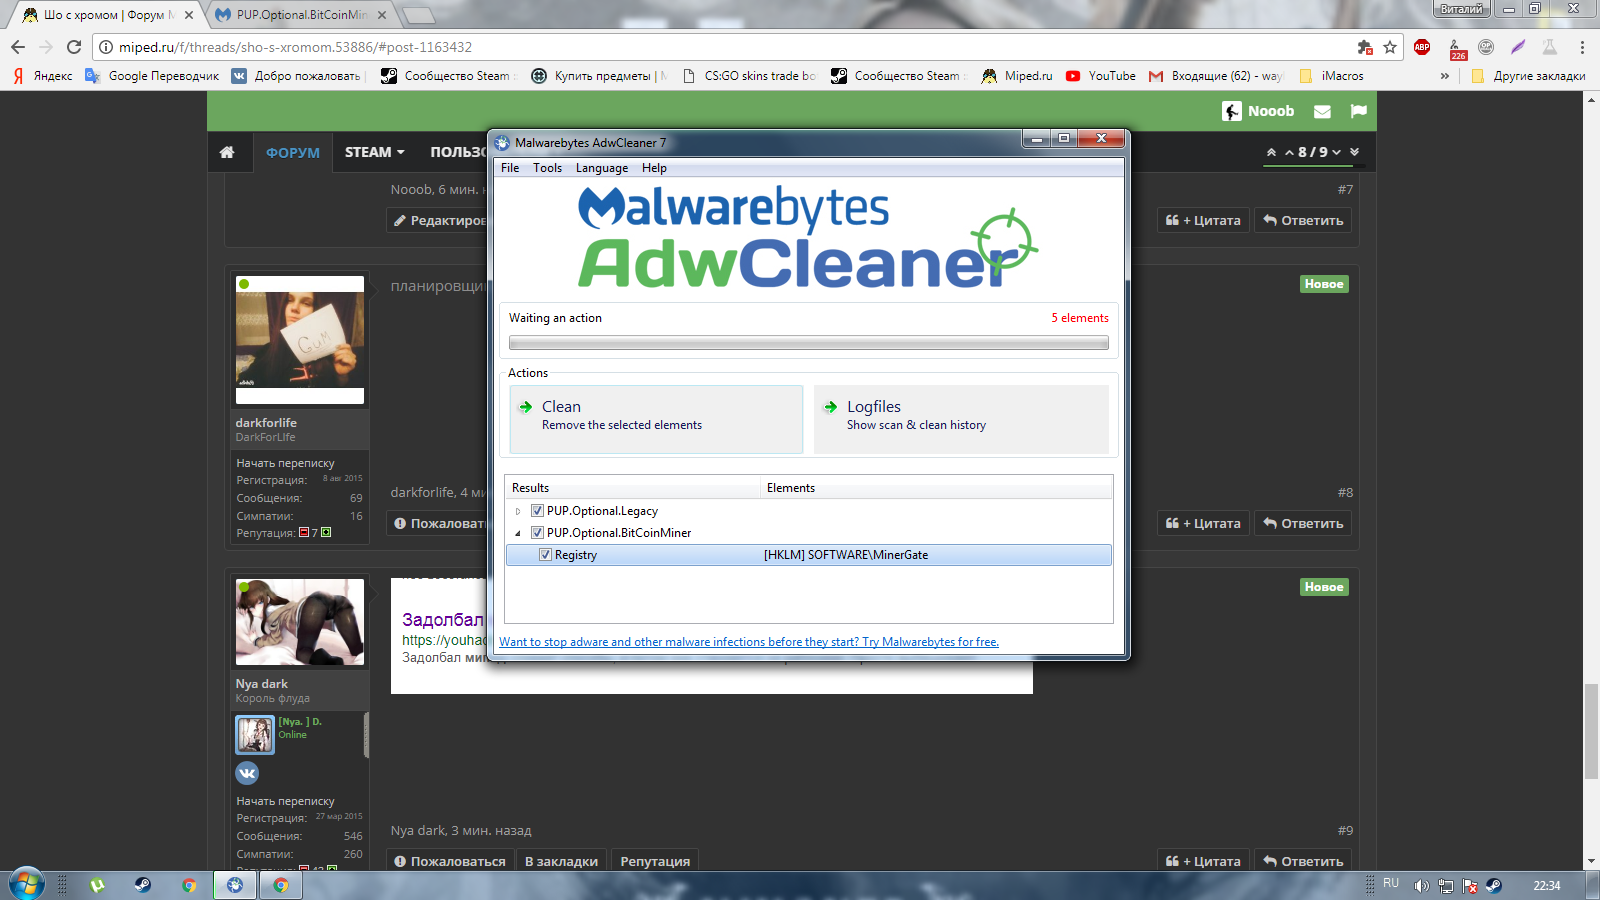Open the File menu in AdwCleaner
Screen dimensions: 1600x900
coord(510,168)
